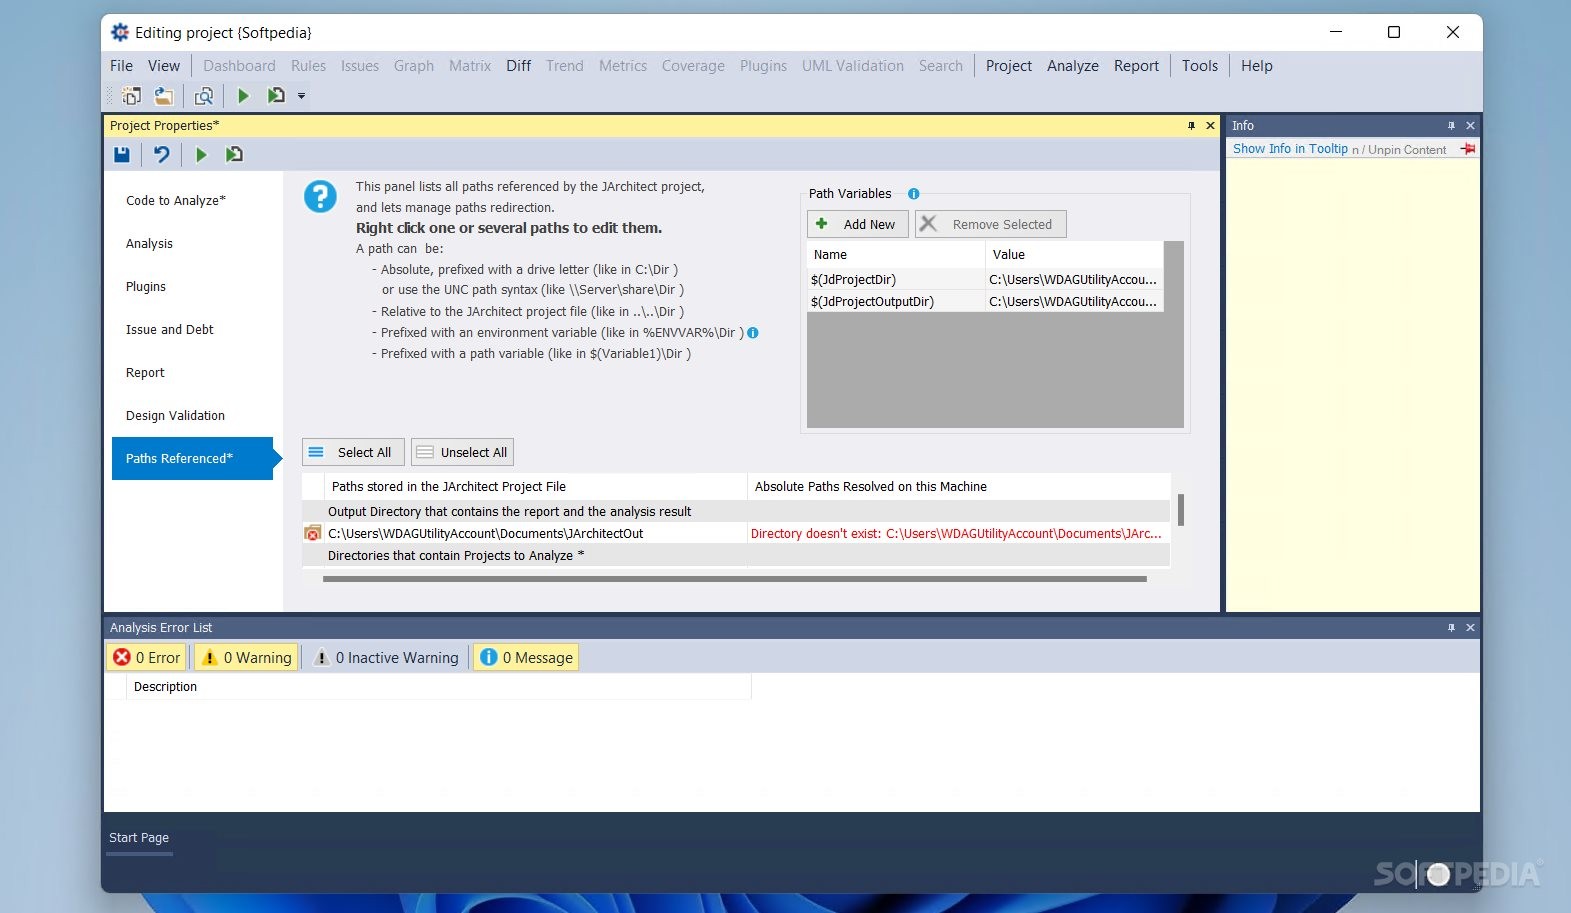Image resolution: width=1571 pixels, height=913 pixels.
Task: Click the Directory doesn't exist error text
Action: click(x=956, y=534)
